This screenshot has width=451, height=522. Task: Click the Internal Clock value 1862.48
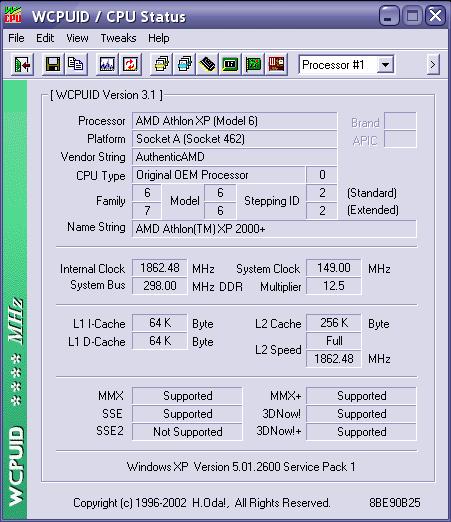[x=160, y=268]
